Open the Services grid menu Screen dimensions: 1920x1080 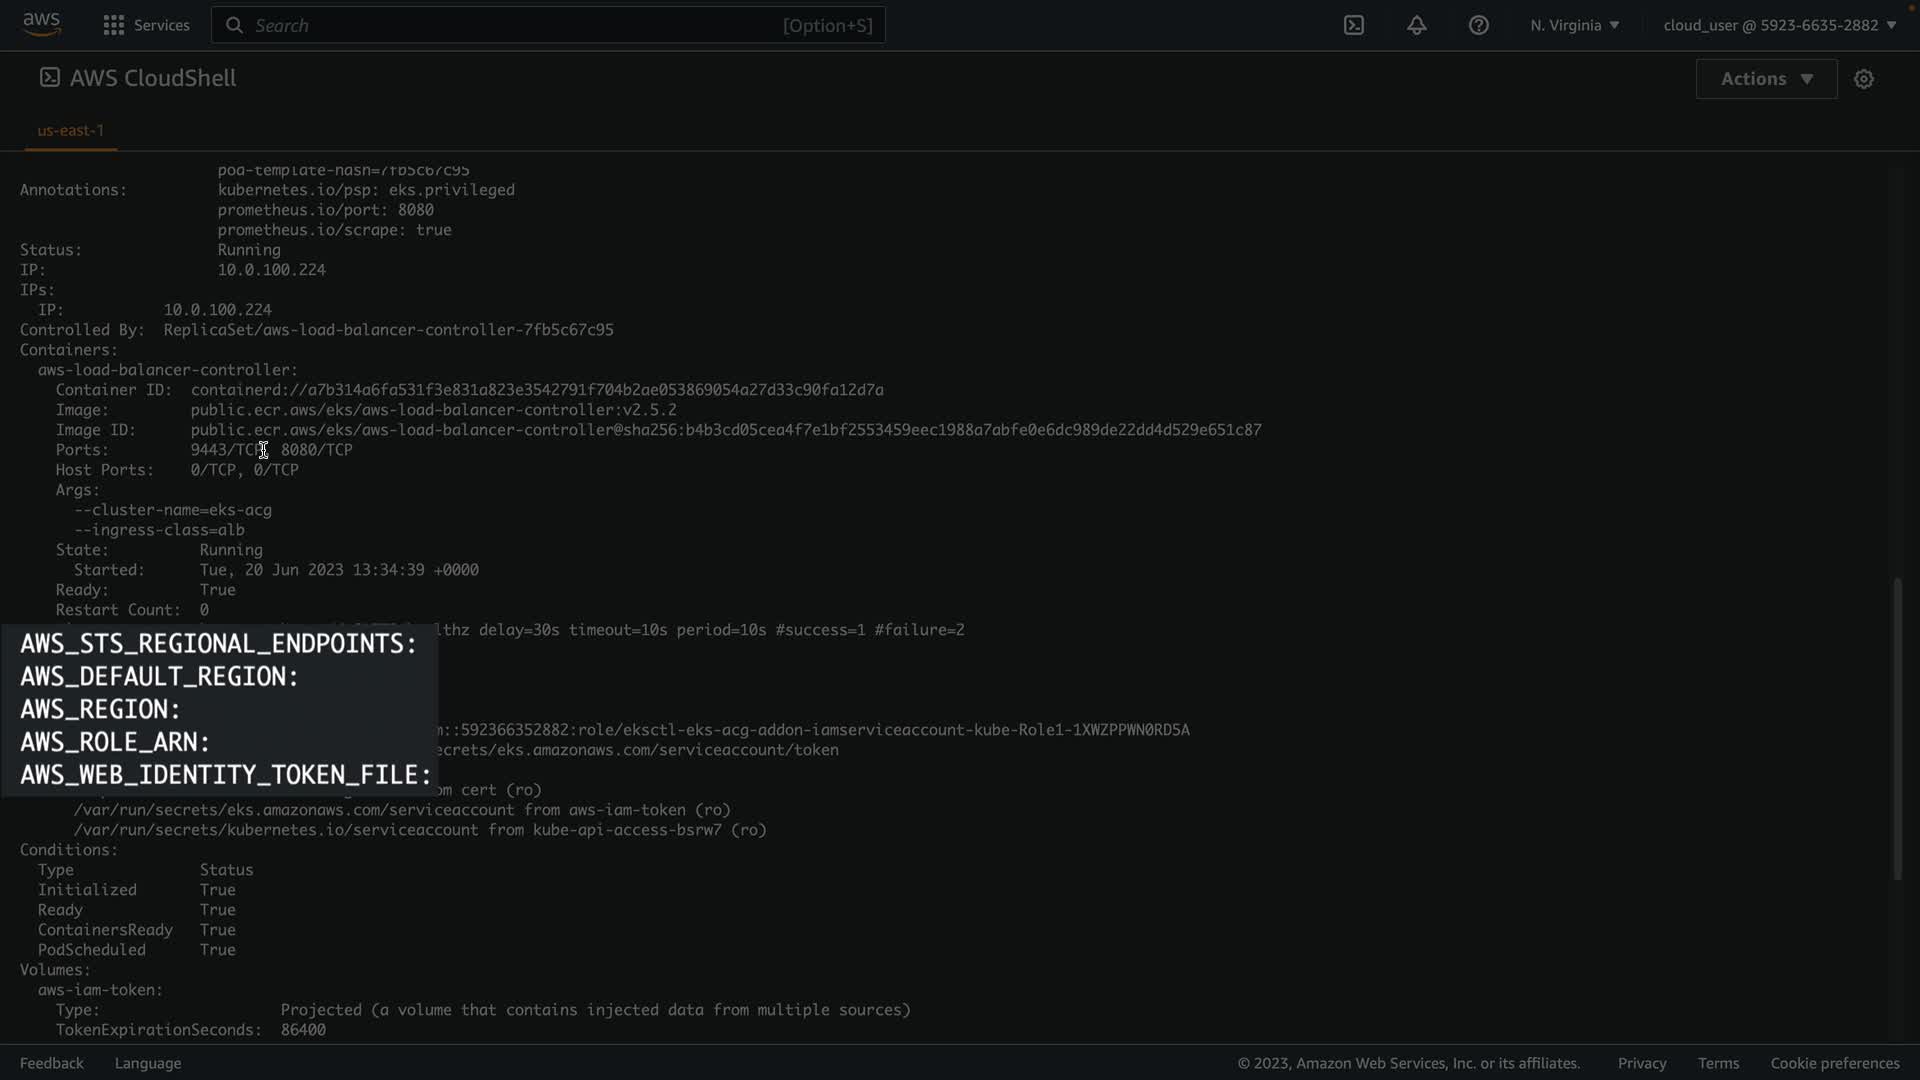113,25
